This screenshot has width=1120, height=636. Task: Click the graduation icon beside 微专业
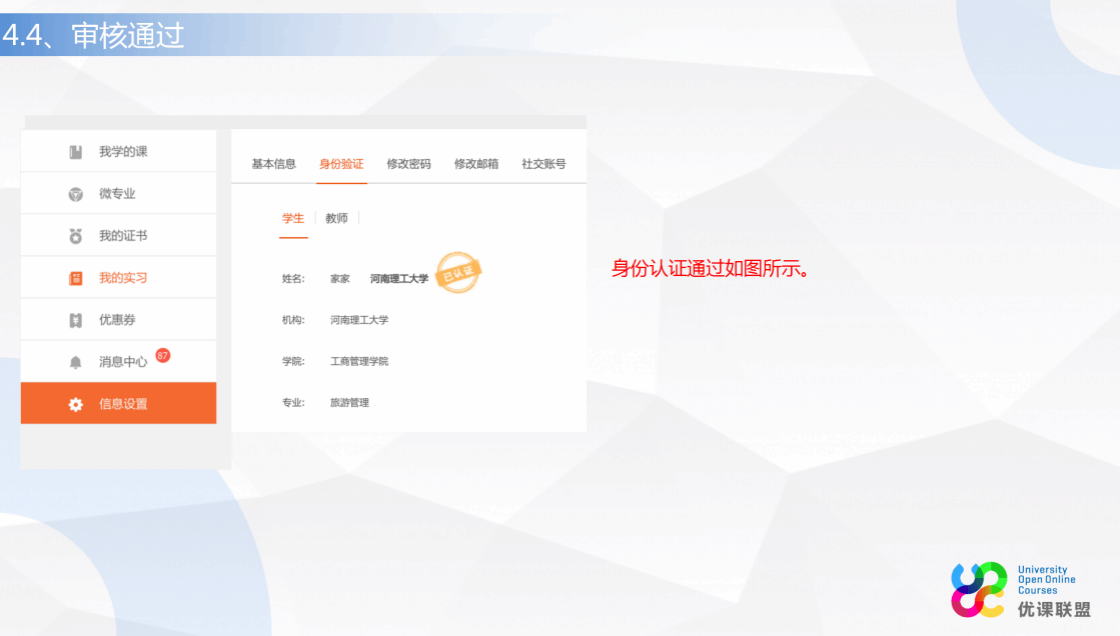pos(76,194)
